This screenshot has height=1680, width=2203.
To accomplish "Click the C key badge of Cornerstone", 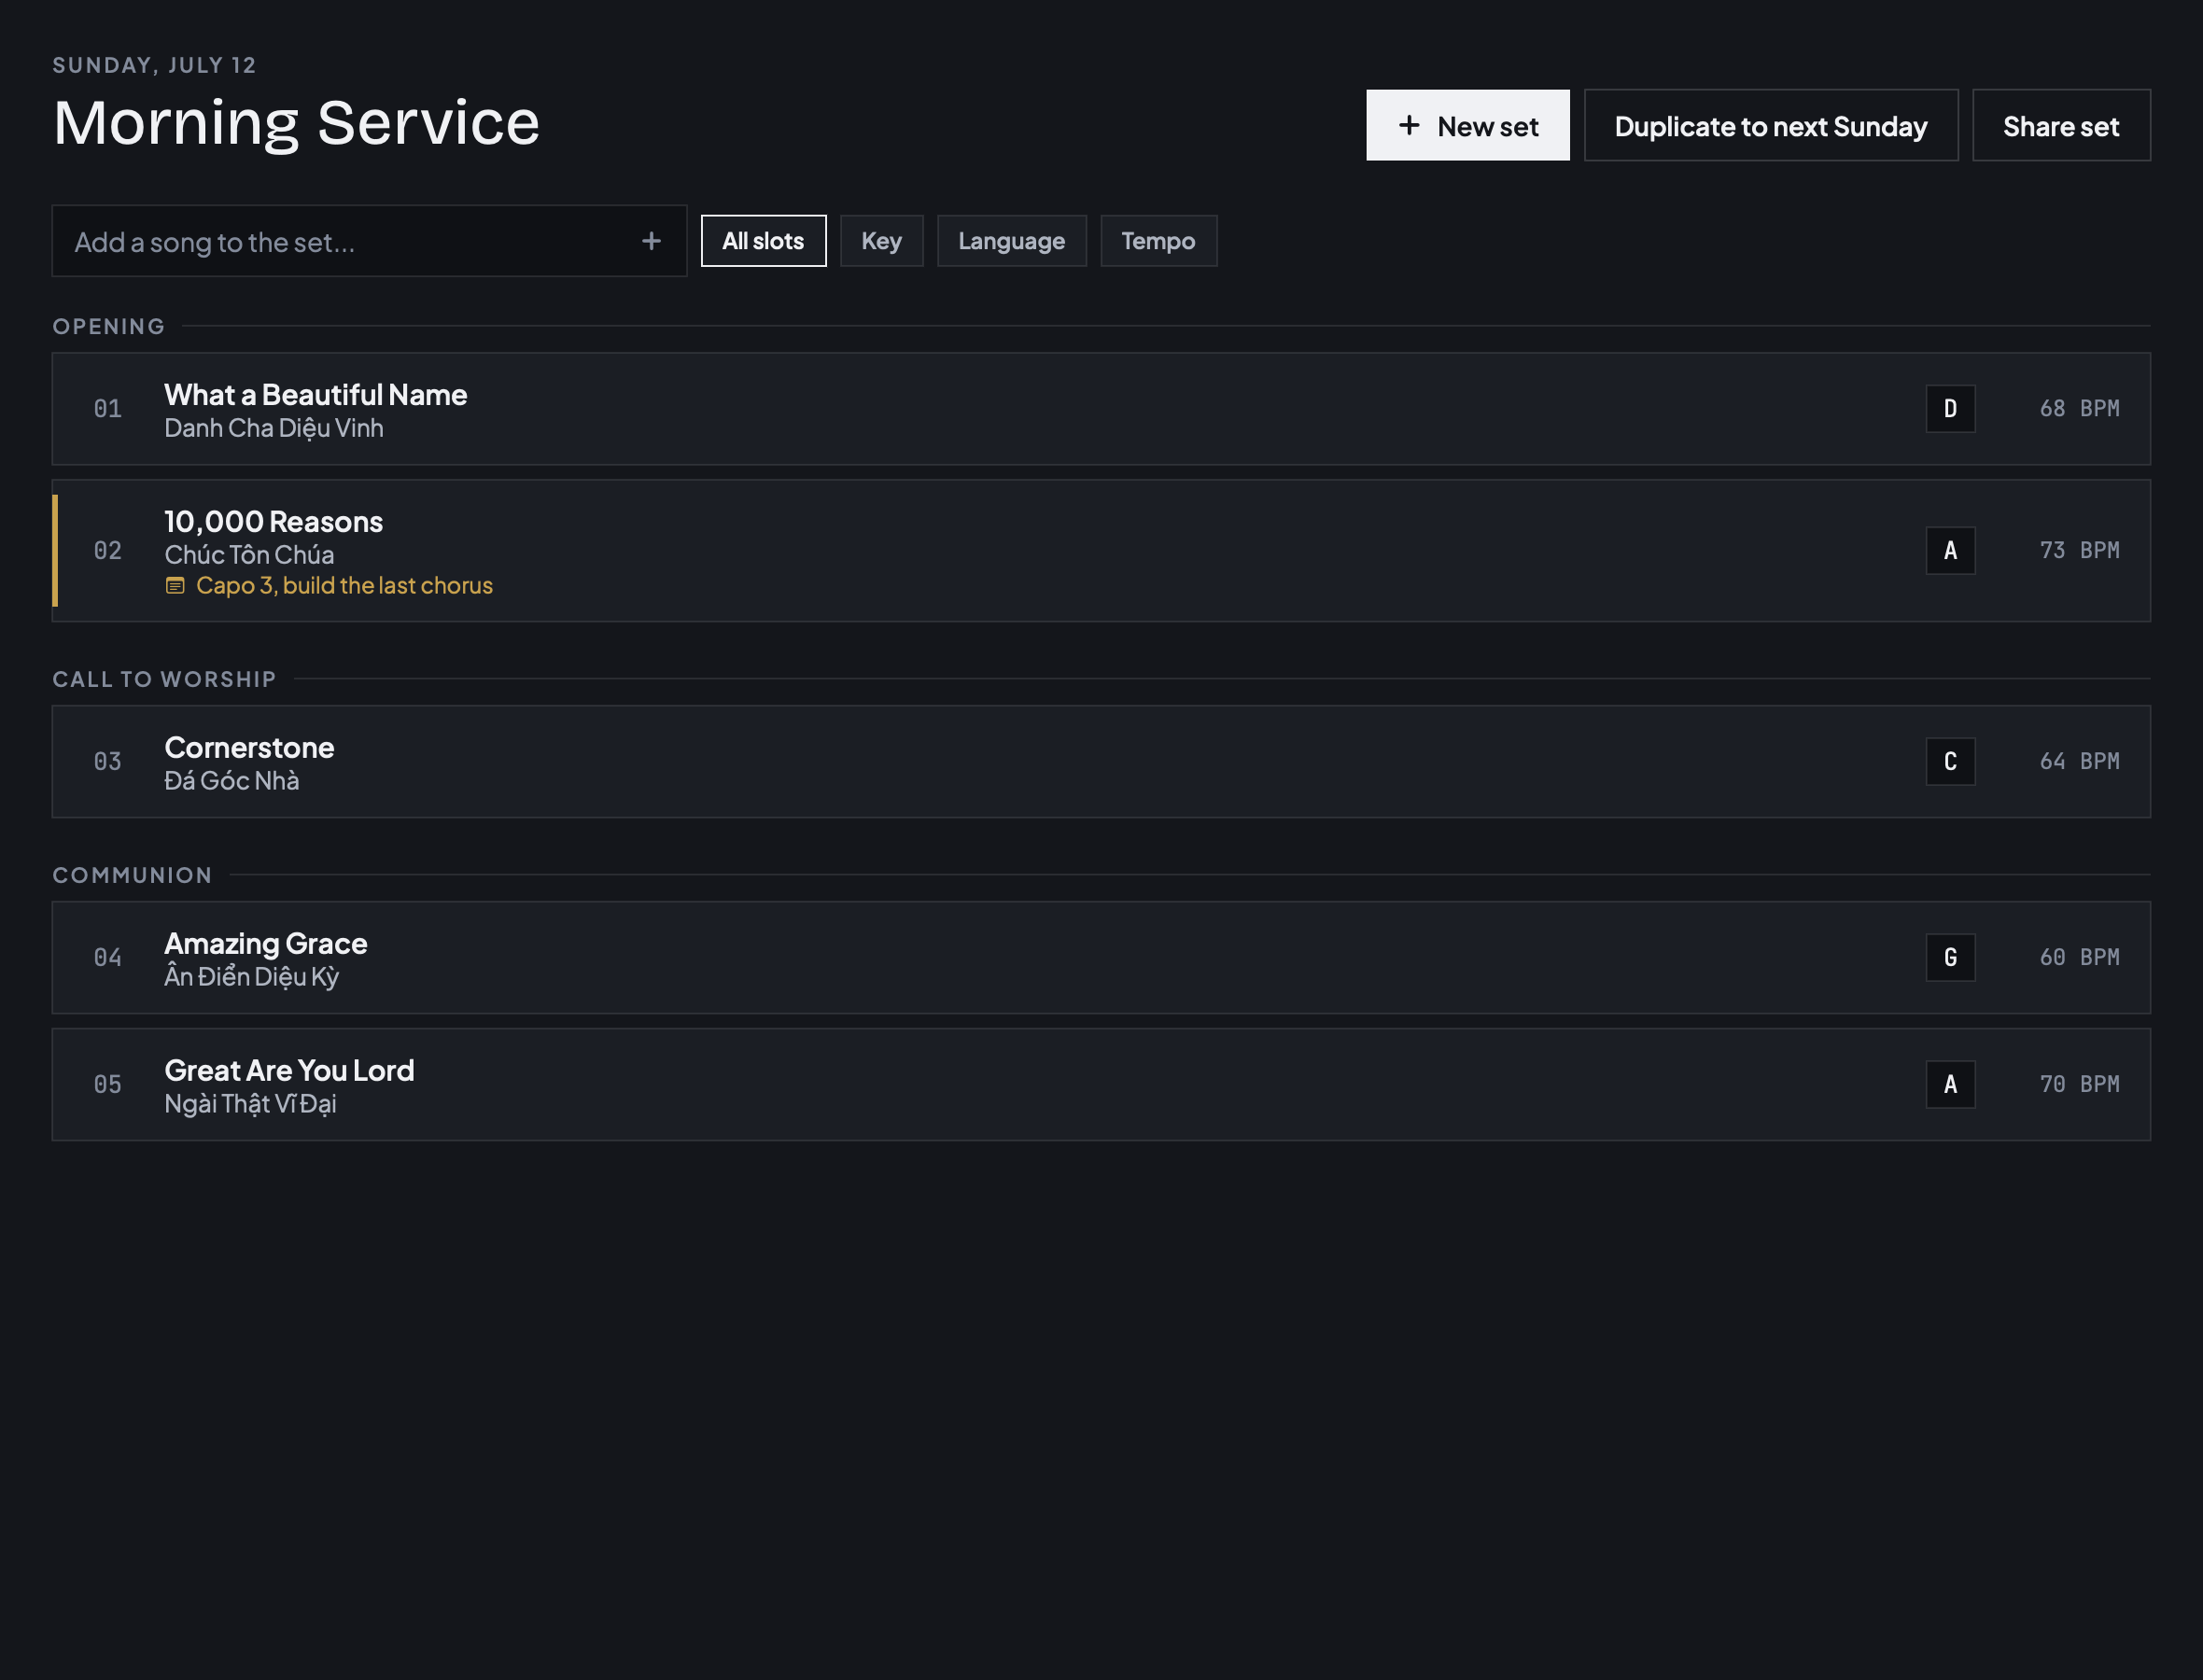I will [x=1949, y=762].
